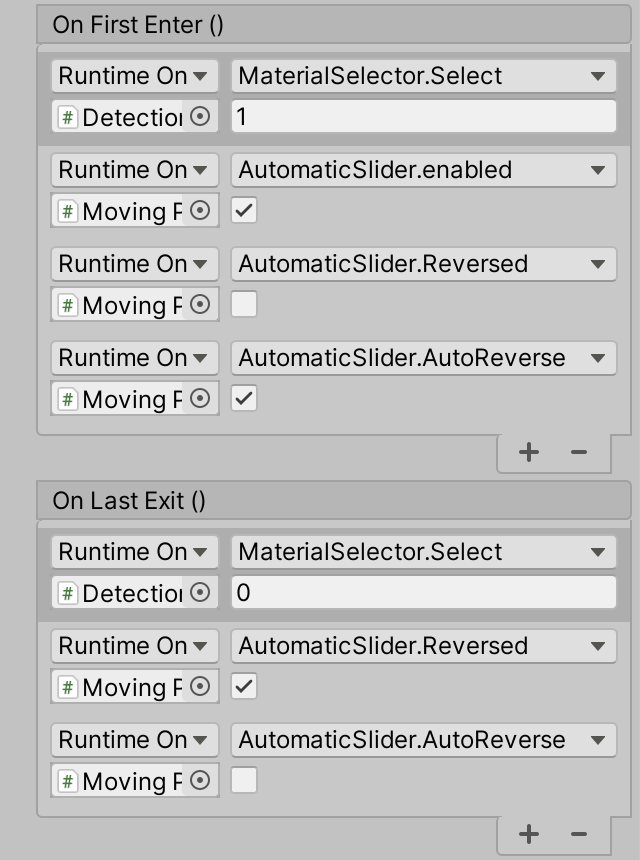This screenshot has width=640, height=860.
Task: Add new listener to On First Enter
Action: coord(529,452)
